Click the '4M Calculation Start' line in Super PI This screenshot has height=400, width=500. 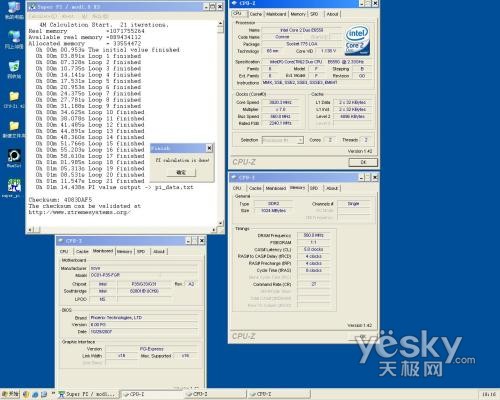click(104, 25)
